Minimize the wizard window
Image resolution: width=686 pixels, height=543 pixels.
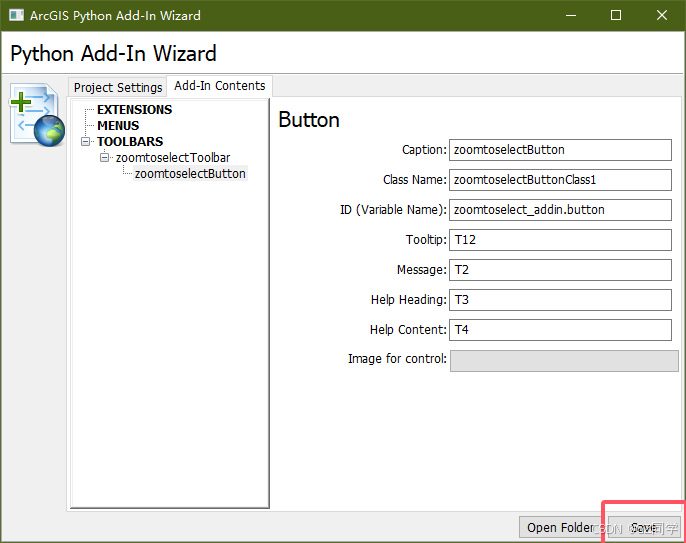570,15
